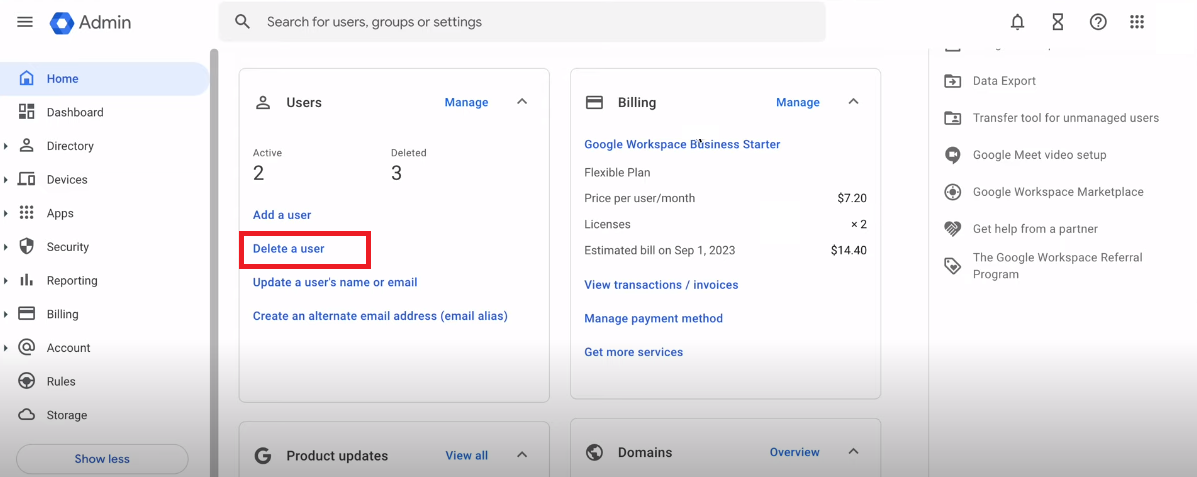Expand the Apps sidebar section arrow
The width and height of the screenshot is (1197, 477).
click(x=6, y=213)
